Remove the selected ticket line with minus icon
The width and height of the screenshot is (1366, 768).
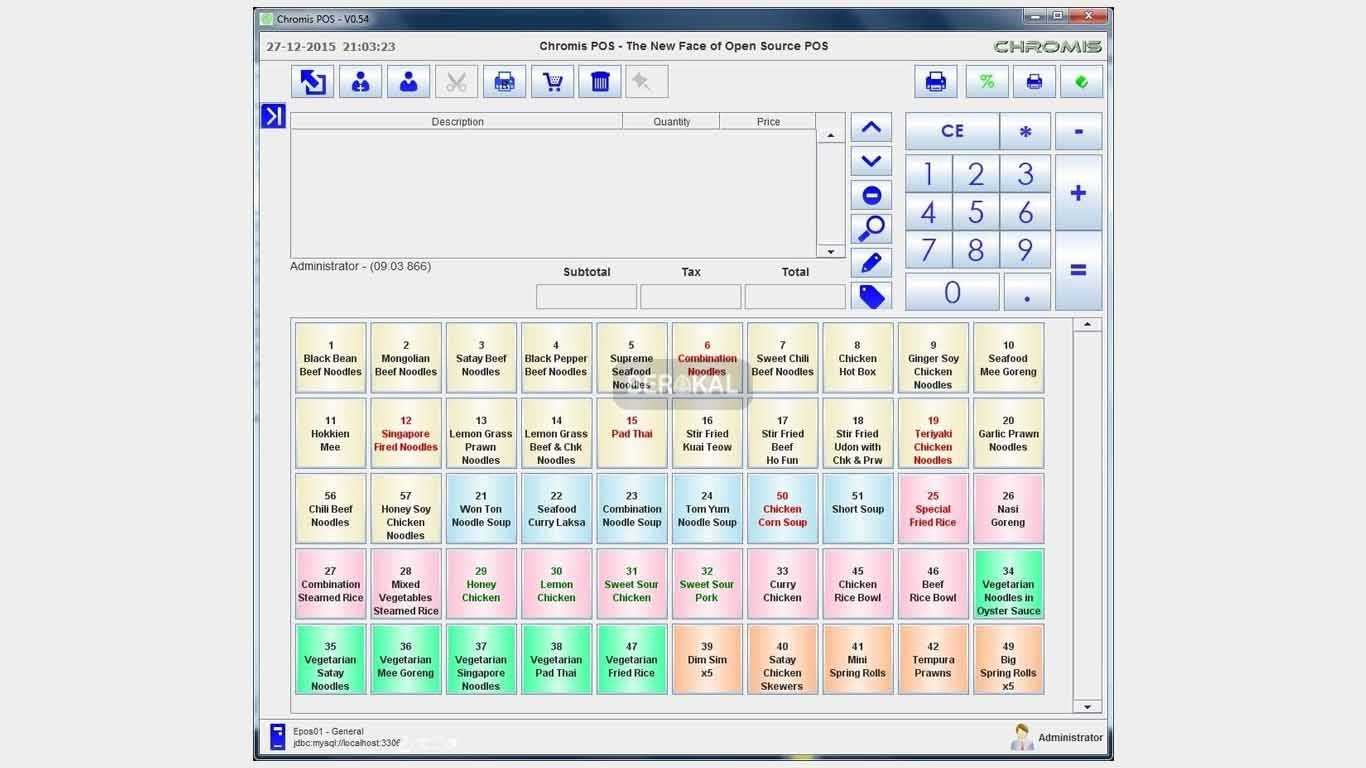[x=871, y=195]
